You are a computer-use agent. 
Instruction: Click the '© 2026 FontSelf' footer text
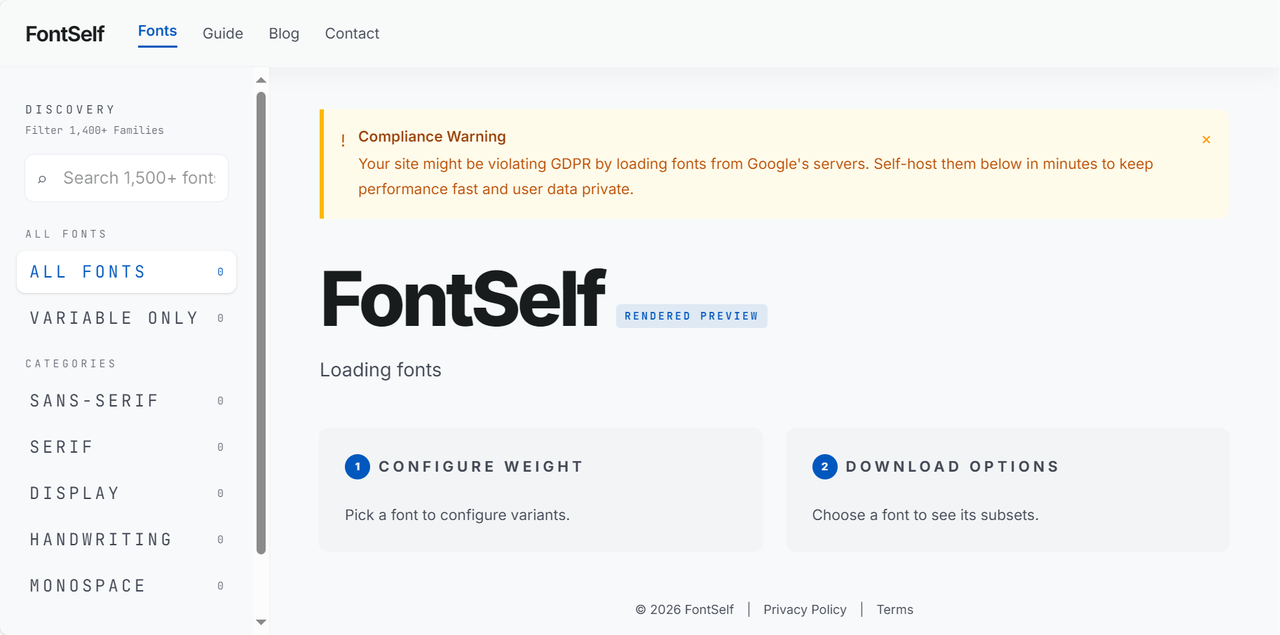[x=685, y=609]
